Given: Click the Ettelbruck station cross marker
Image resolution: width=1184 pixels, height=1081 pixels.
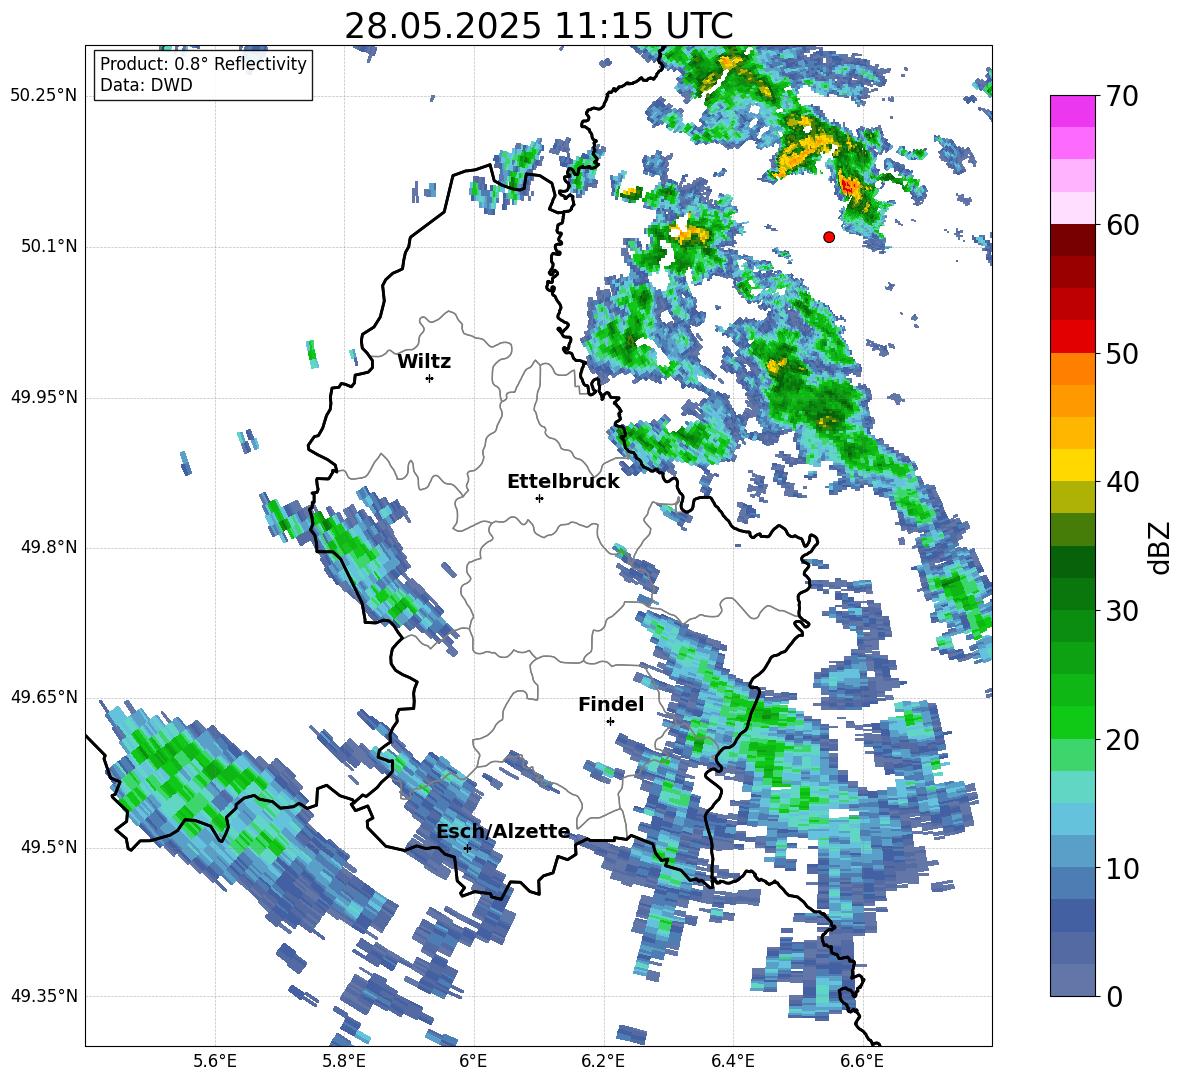Looking at the screenshot, I should coord(539,498).
